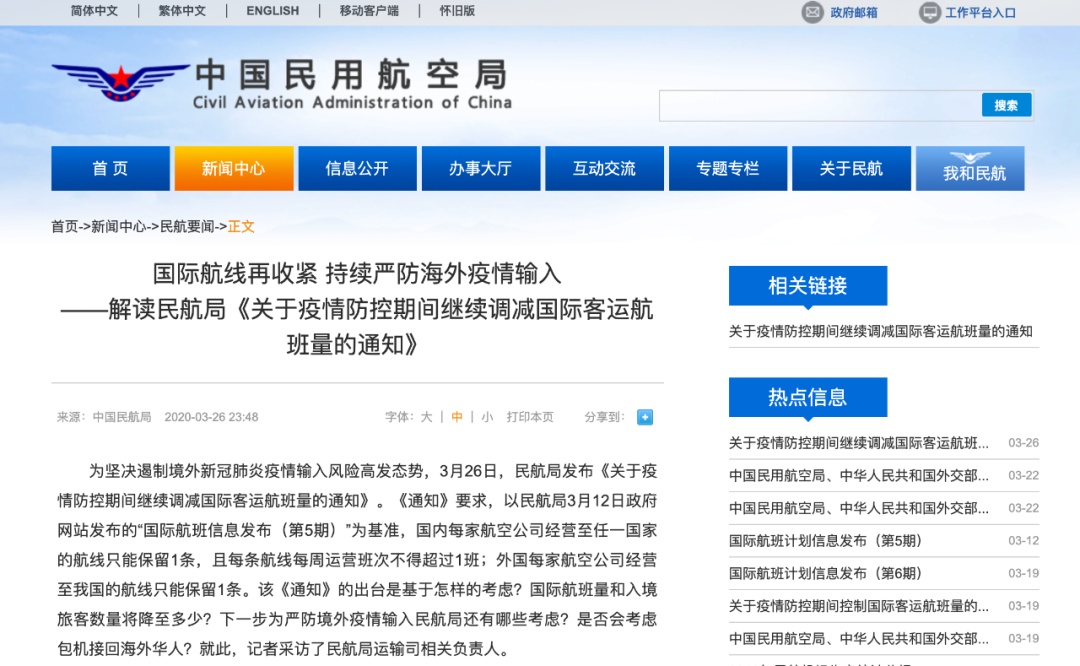Image resolution: width=1080 pixels, height=666 pixels.
Task: Switch to ENGLISH version
Action: click(273, 11)
